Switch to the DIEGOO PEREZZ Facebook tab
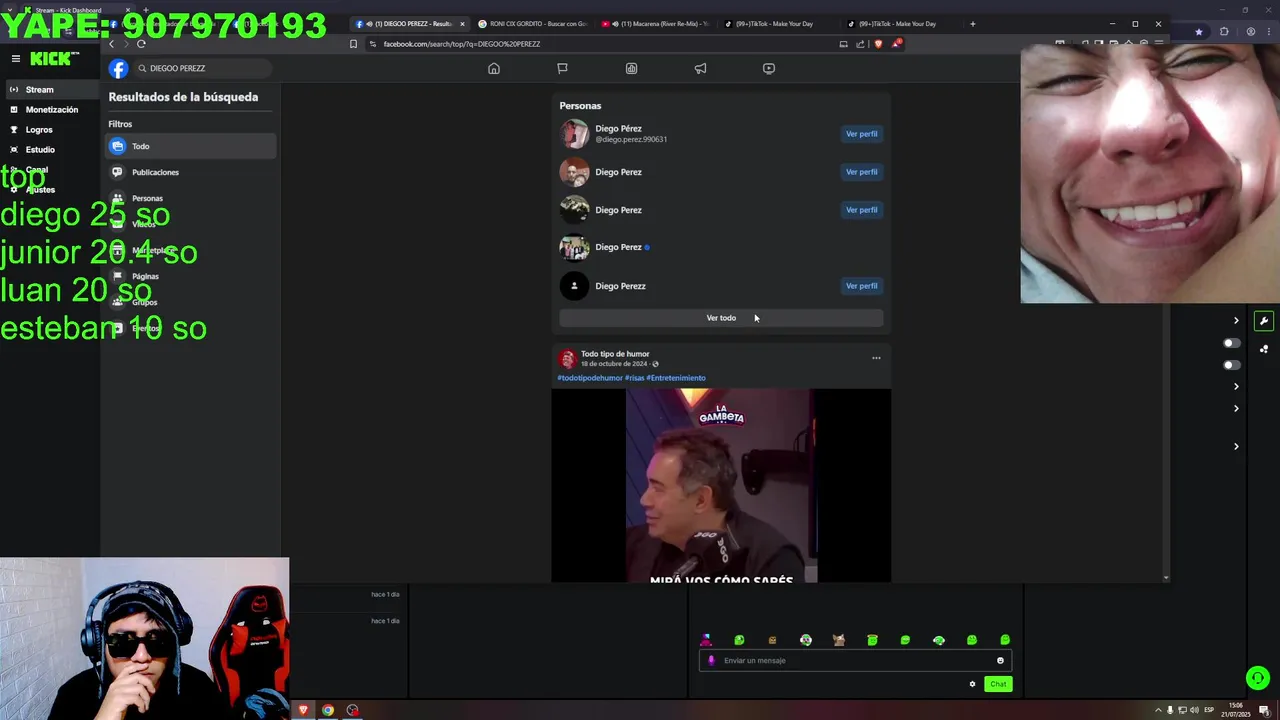Viewport: 1280px width, 720px height. 409,24
